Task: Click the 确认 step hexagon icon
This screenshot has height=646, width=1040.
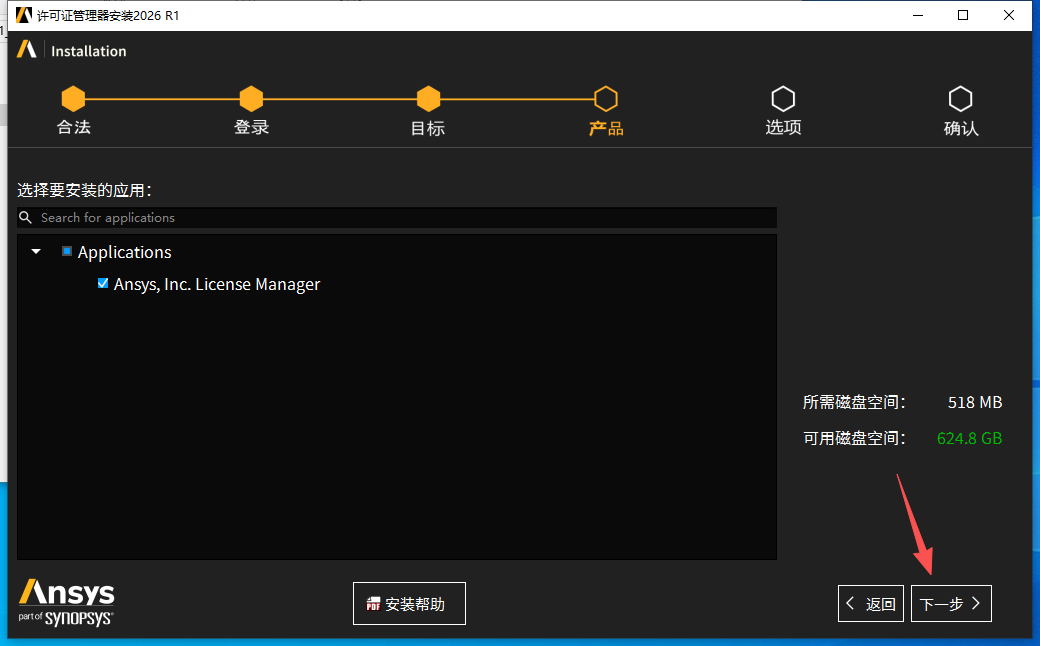Action: pos(960,99)
